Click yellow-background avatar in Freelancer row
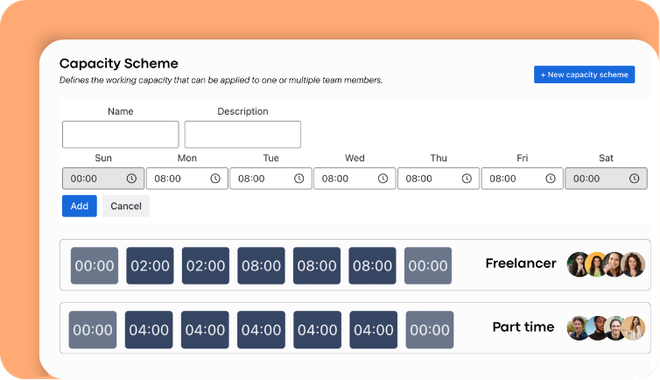The height and width of the screenshot is (380, 660). click(x=596, y=264)
